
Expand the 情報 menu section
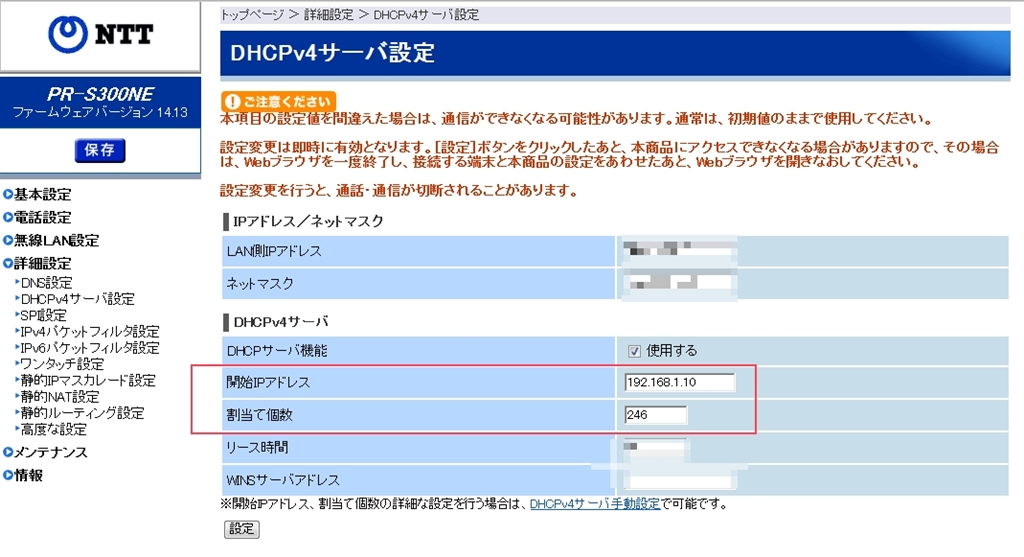[x=23, y=475]
